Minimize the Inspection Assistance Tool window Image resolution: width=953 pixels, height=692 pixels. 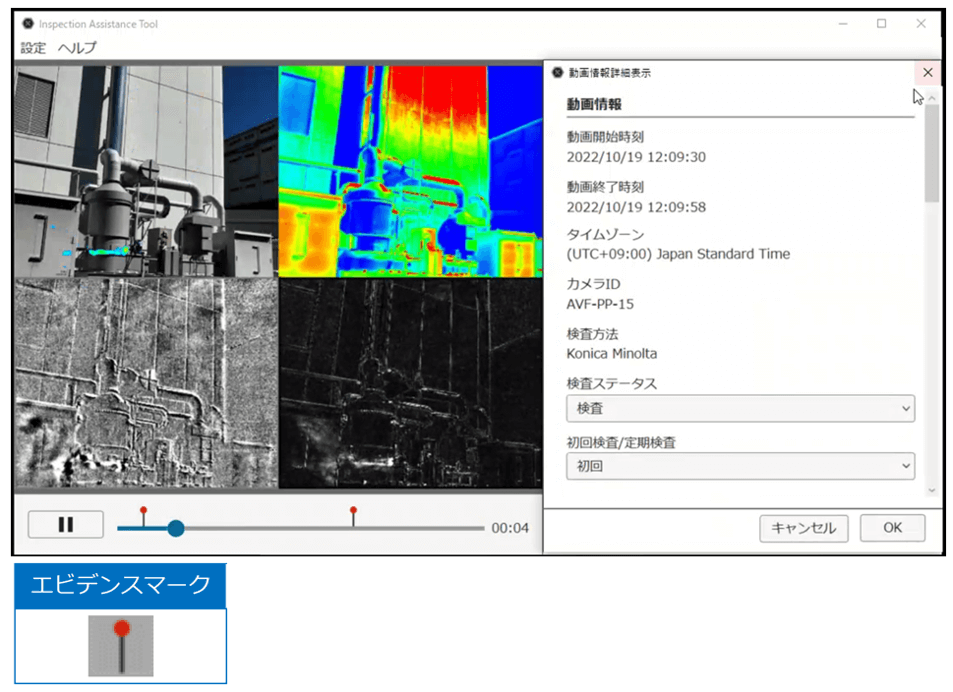point(843,24)
